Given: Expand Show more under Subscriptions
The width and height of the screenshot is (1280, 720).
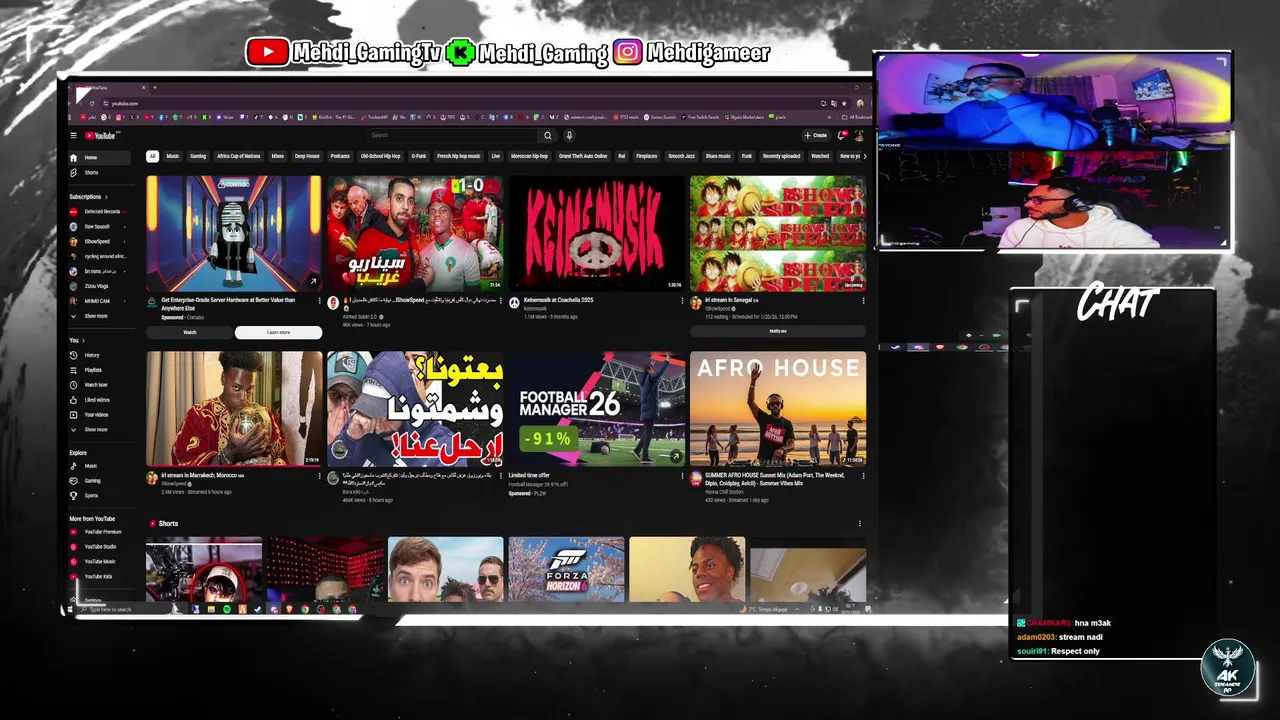Looking at the screenshot, I should [99, 316].
